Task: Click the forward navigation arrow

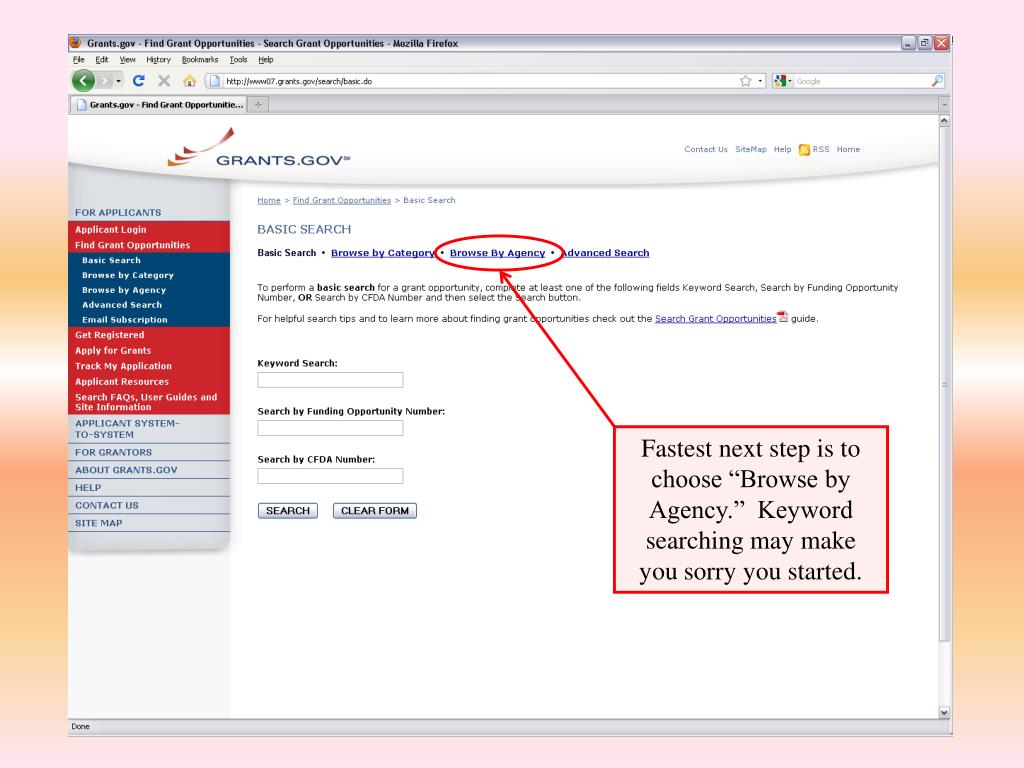Action: (x=104, y=81)
